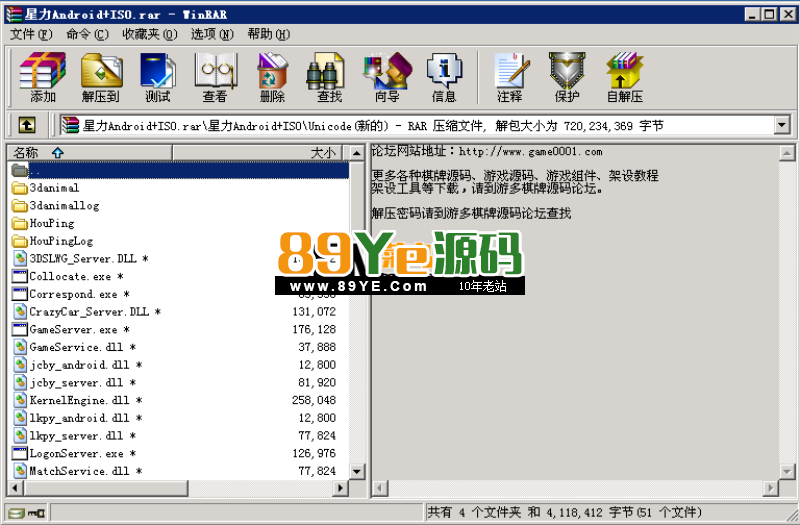This screenshot has height=525, width=800.
Task: Open the Options (选项) menu
Action: (x=212, y=35)
